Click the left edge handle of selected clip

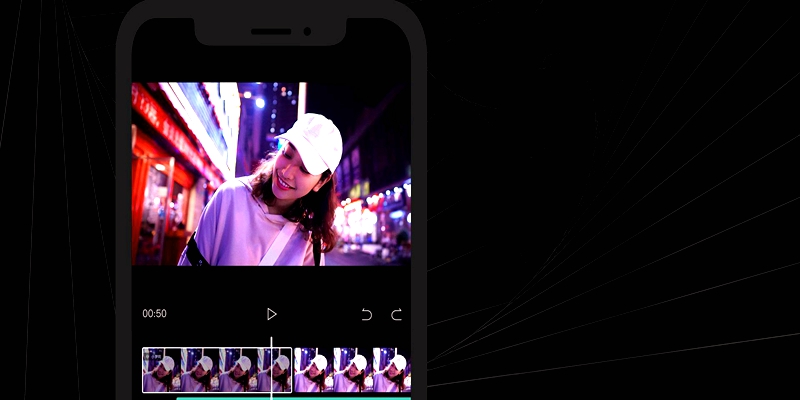click(144, 370)
